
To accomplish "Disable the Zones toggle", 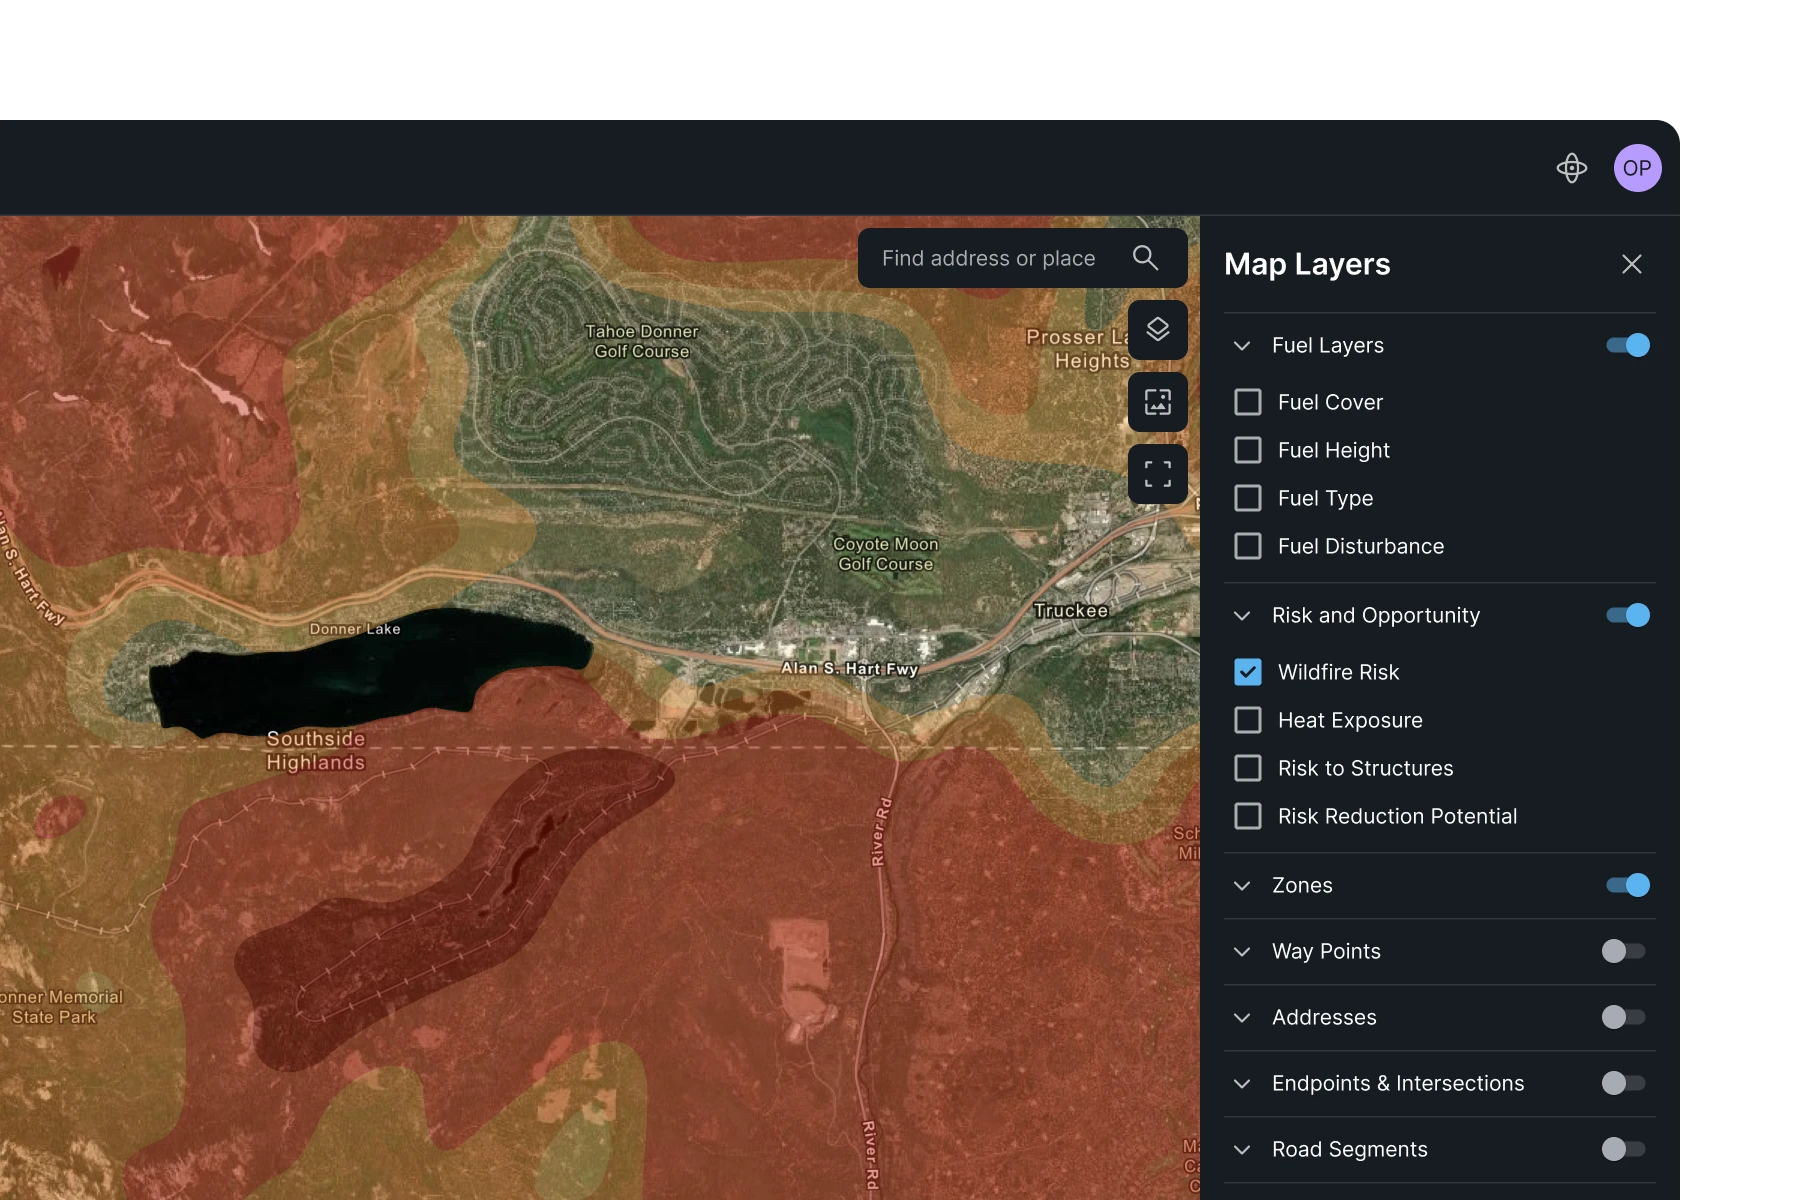I will pyautogui.click(x=1628, y=885).
